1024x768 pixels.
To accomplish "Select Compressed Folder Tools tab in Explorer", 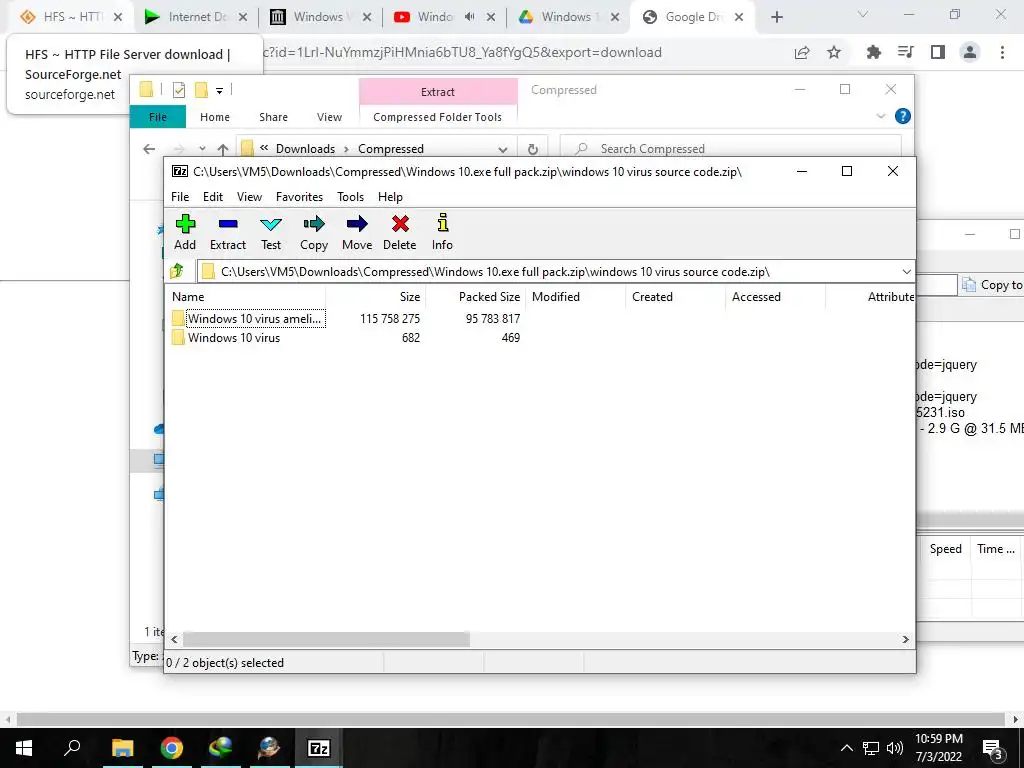I will coord(438,117).
